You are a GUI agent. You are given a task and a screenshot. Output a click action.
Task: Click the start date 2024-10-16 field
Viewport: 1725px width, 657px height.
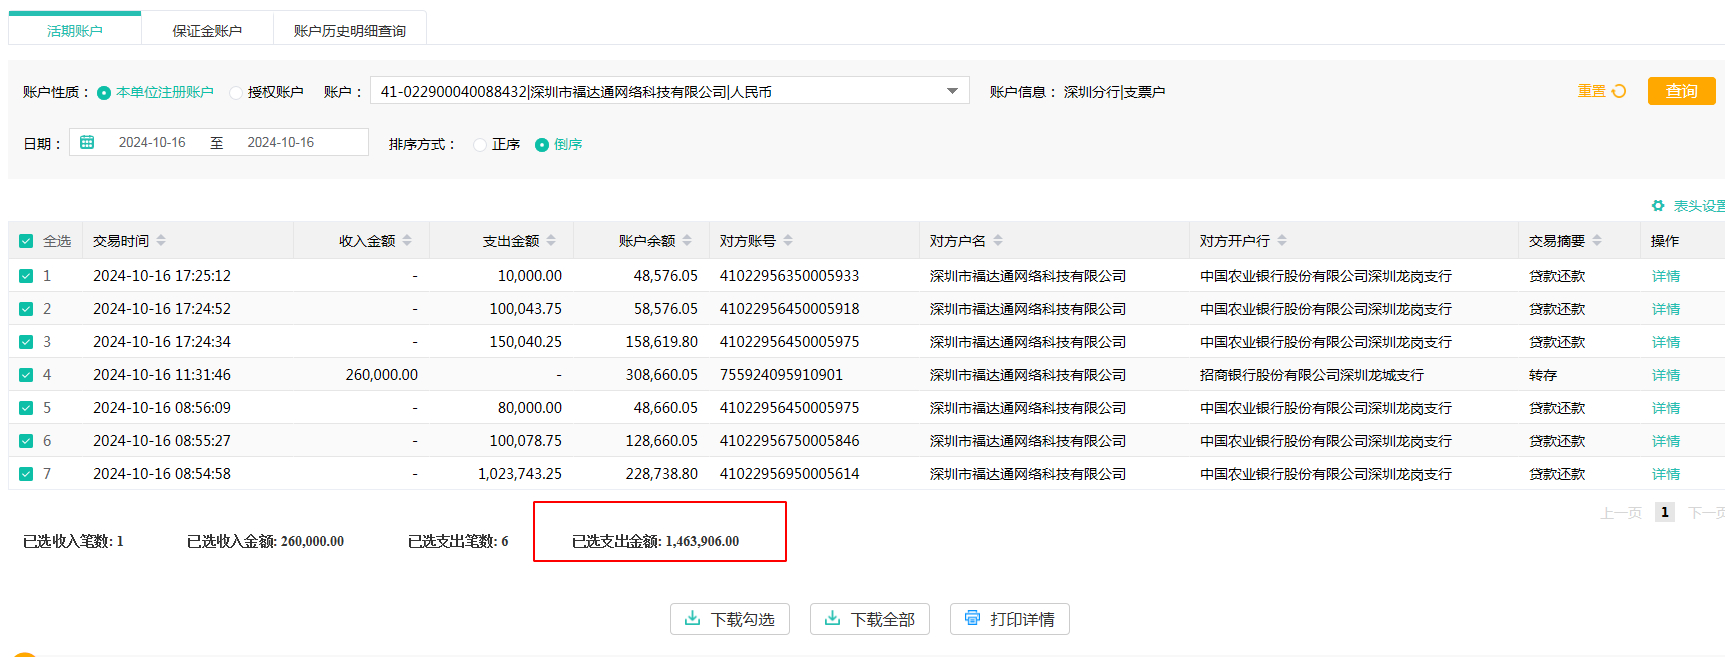pyautogui.click(x=152, y=142)
